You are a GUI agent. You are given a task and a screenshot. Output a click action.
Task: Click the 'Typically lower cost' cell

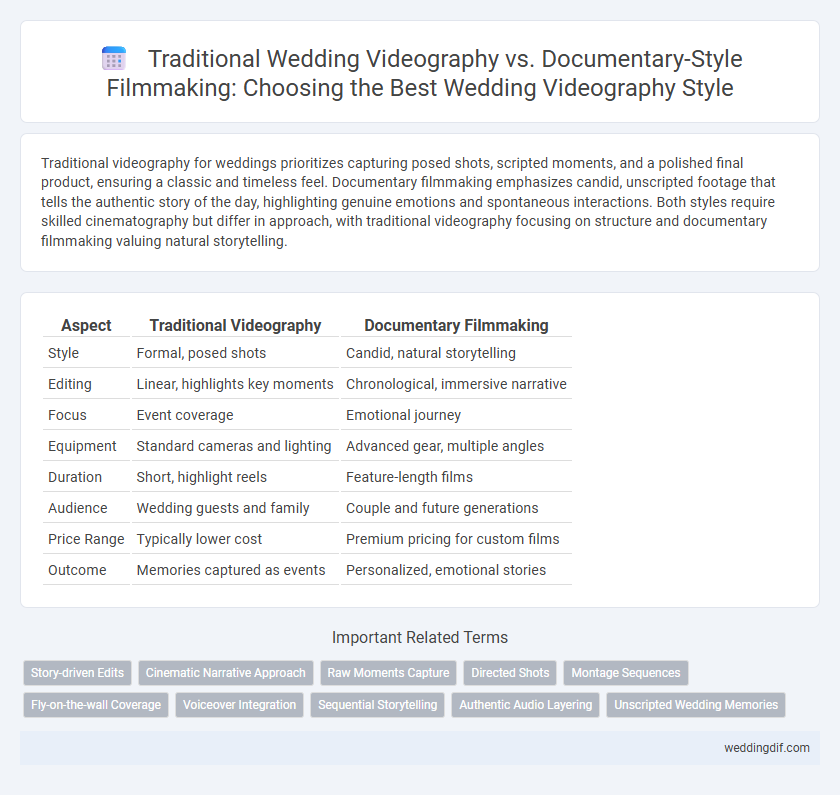point(235,539)
